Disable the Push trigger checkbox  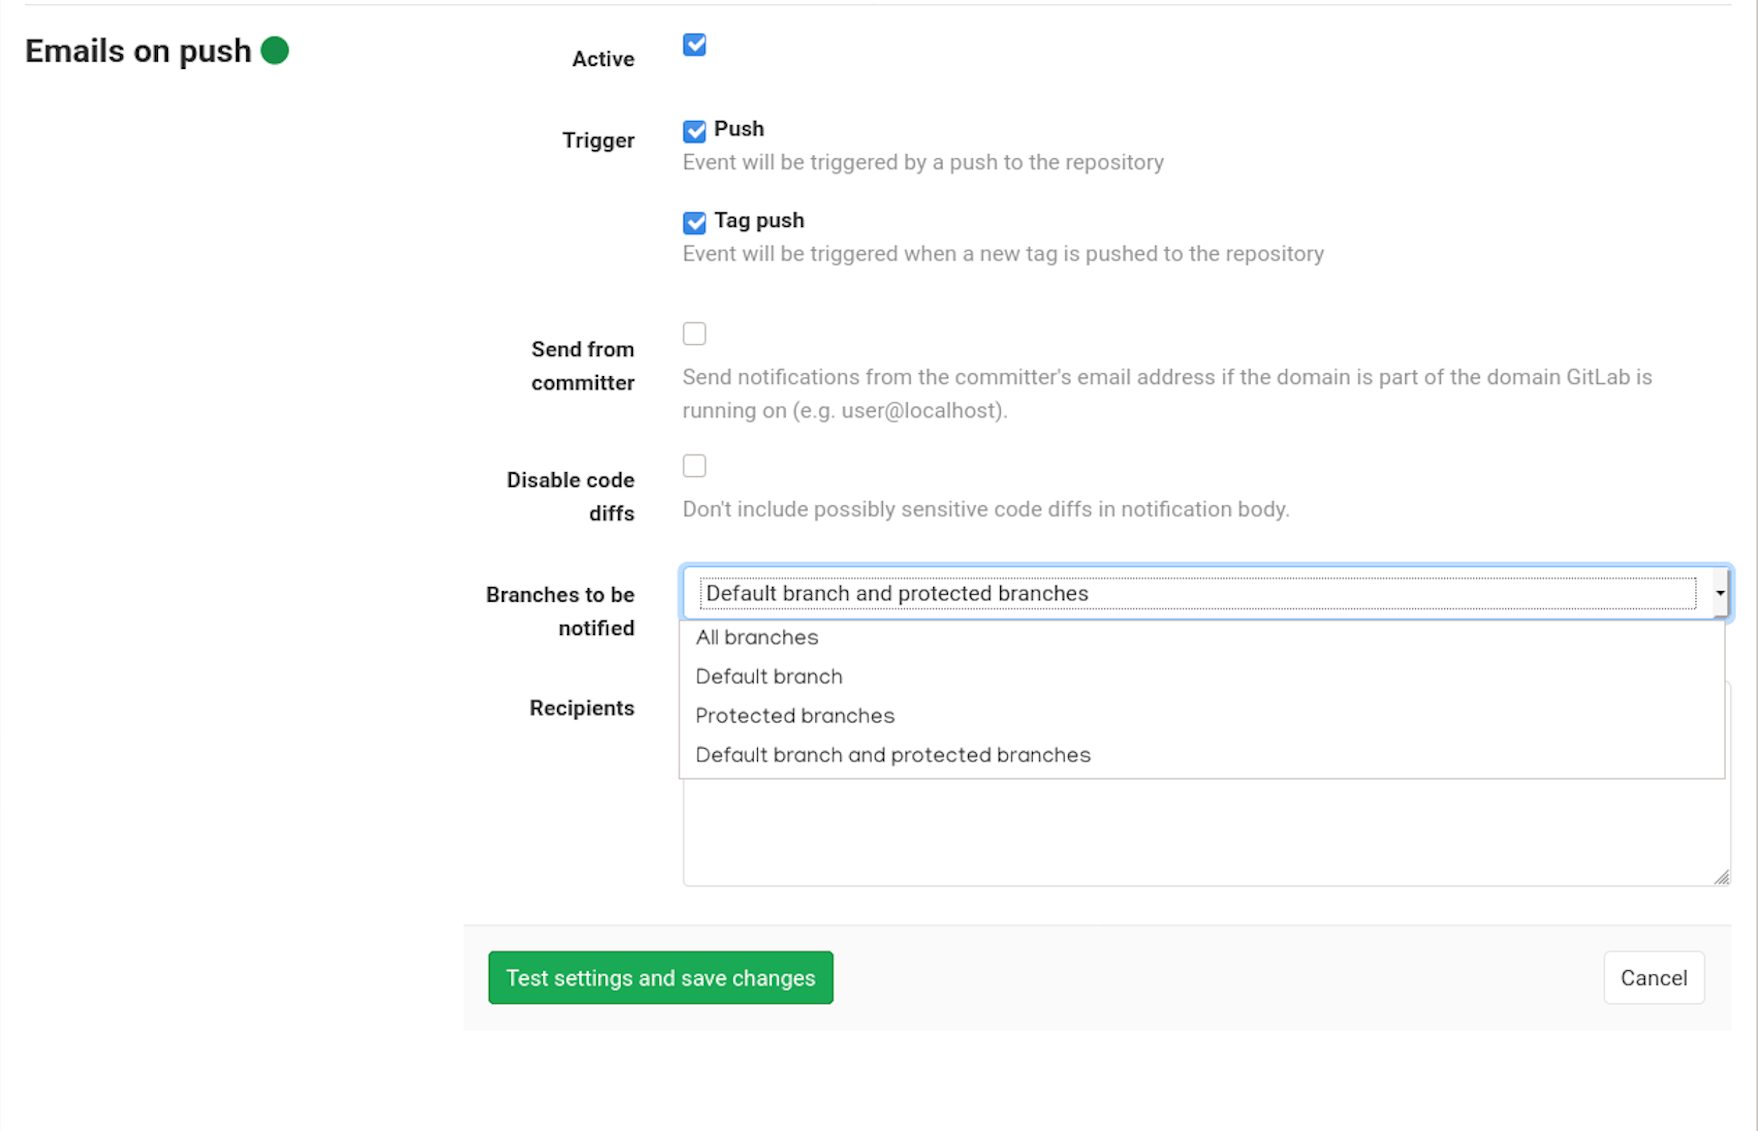pyautogui.click(x=694, y=131)
